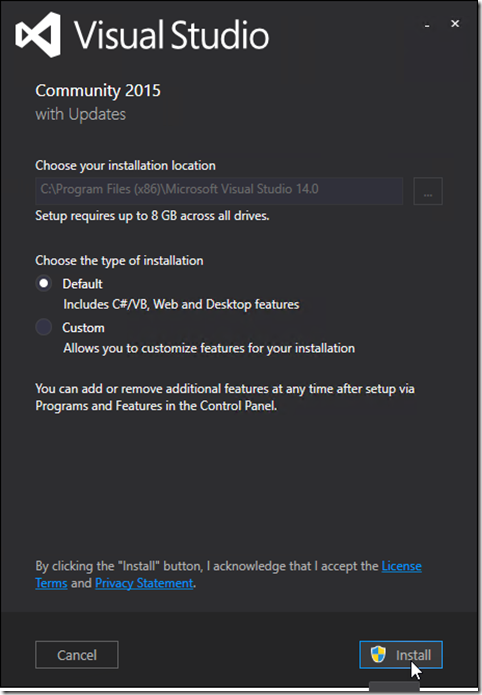
Task: Open the License Terms link
Action: pos(228,574)
